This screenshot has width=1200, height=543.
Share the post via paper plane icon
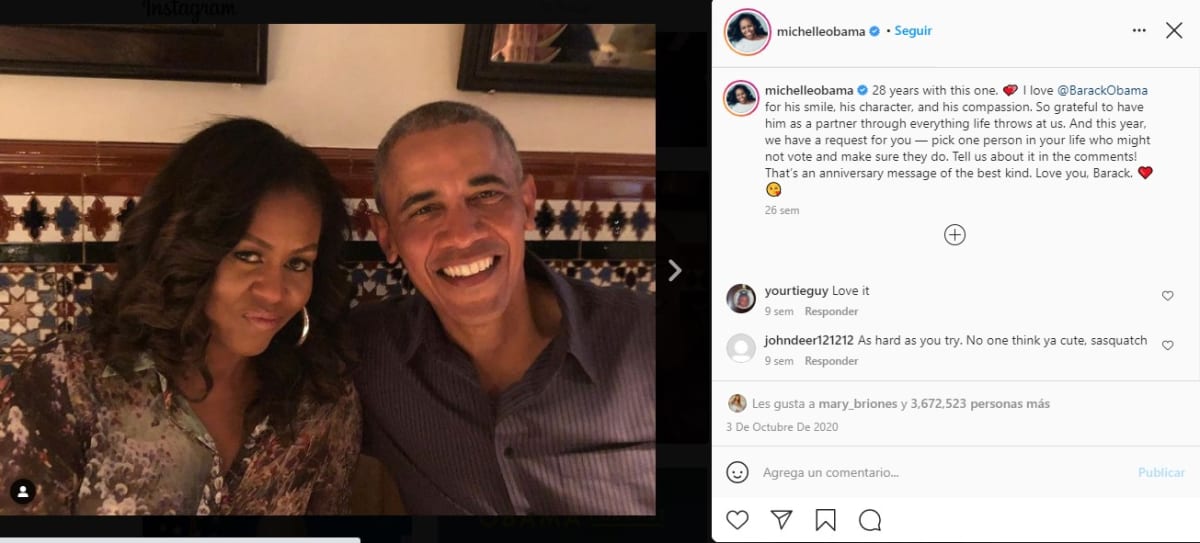(x=781, y=520)
